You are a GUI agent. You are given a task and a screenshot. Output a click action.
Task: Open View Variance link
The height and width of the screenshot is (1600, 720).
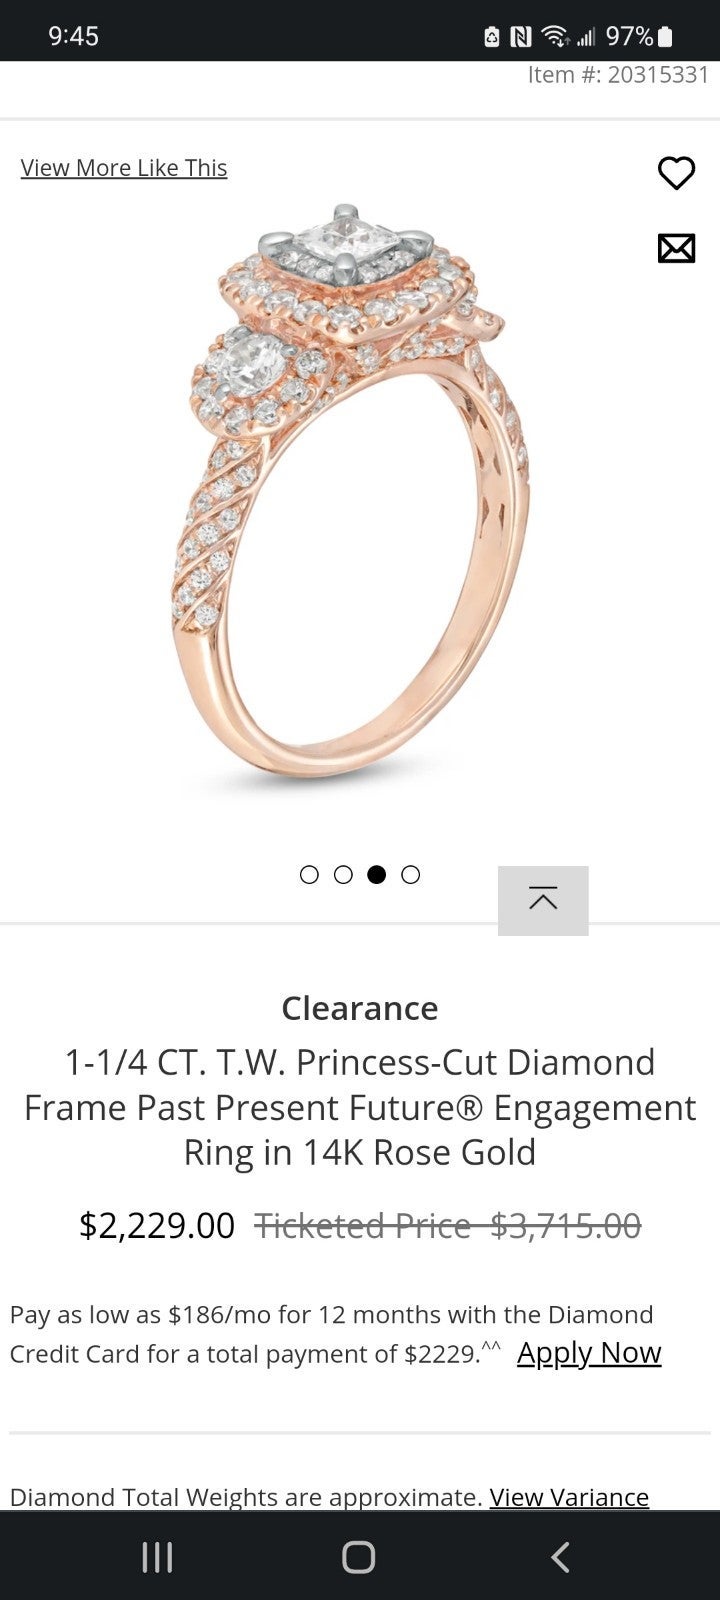click(x=569, y=1496)
